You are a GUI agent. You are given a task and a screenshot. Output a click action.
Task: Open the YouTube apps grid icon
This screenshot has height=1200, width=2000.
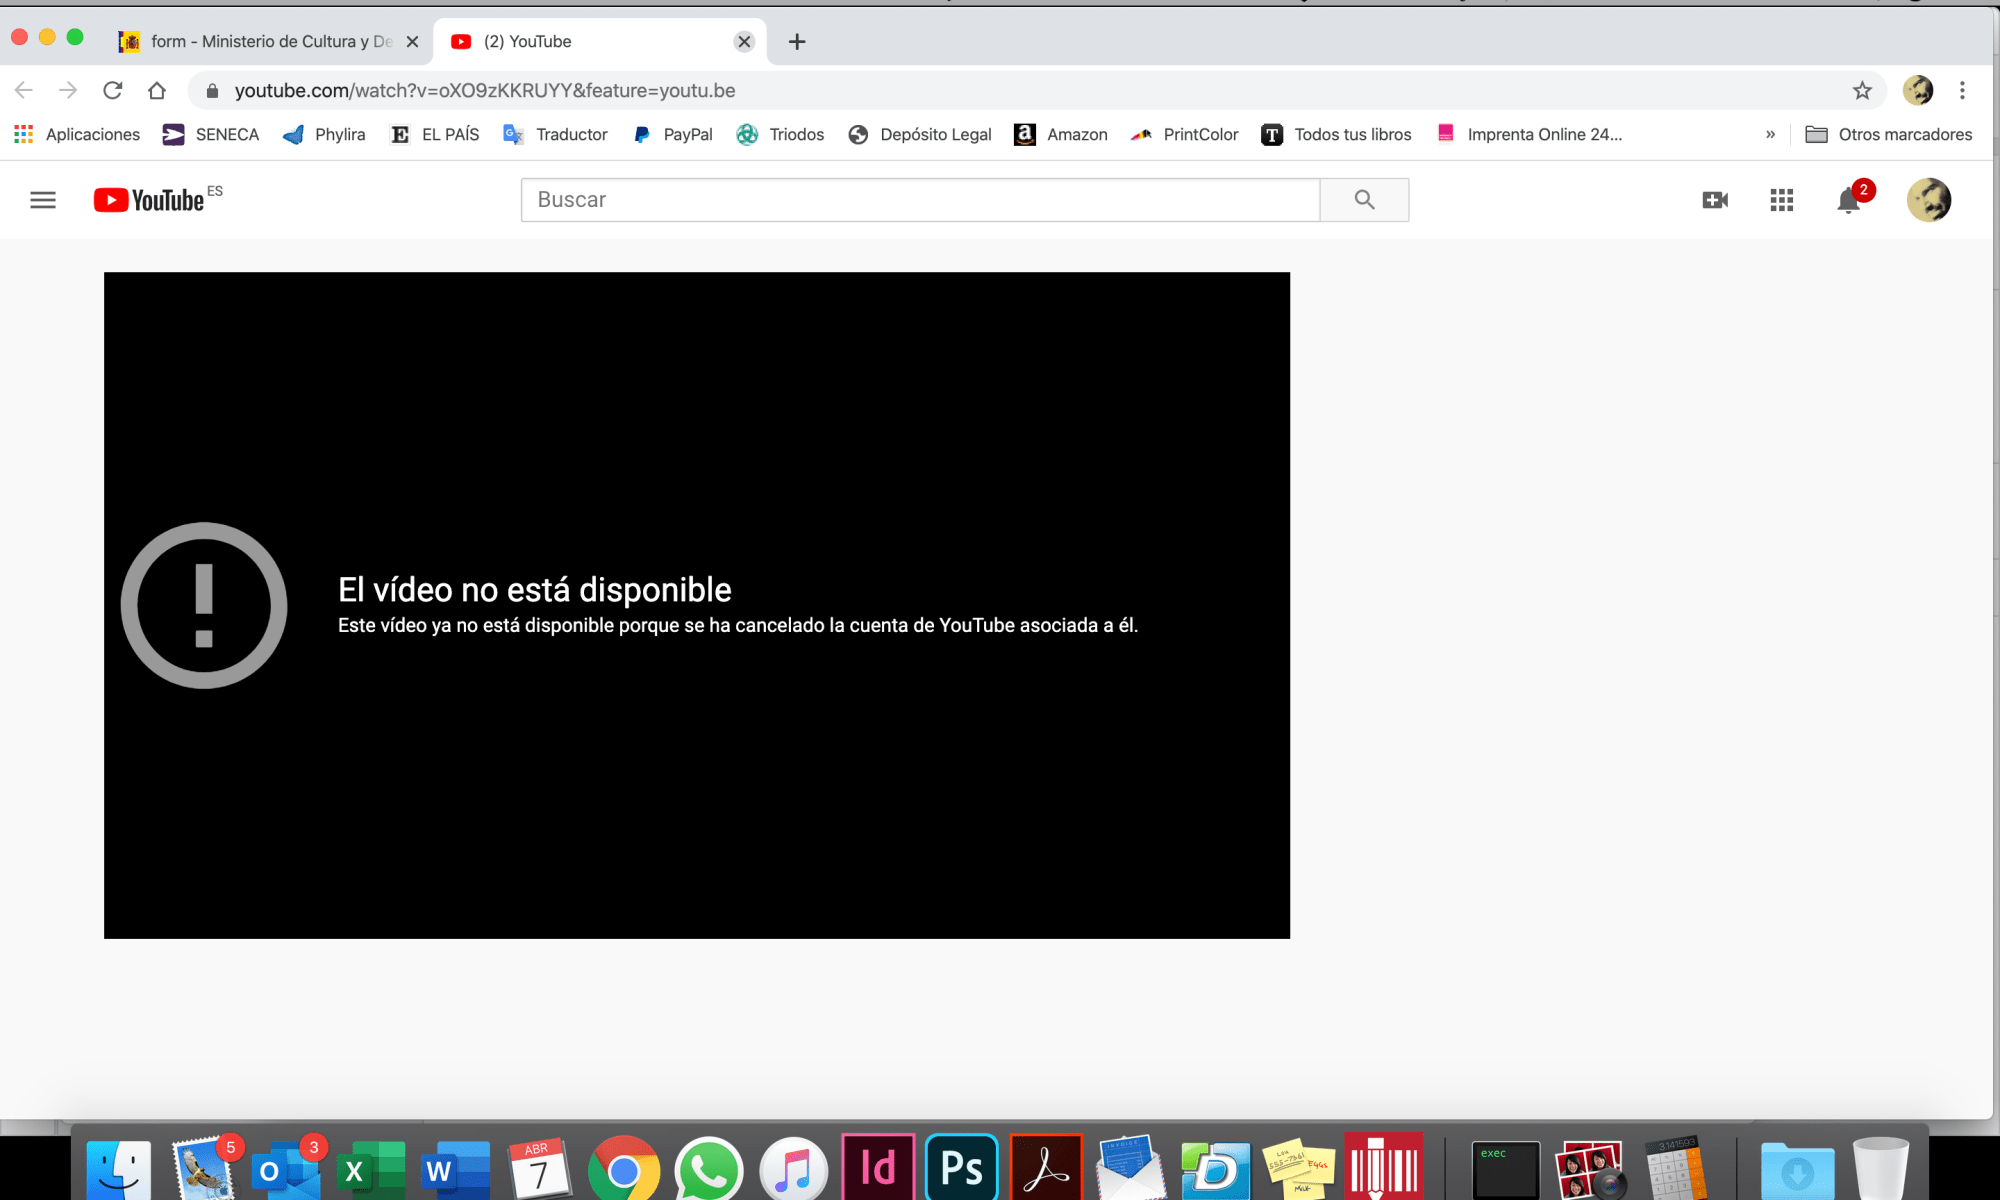(x=1781, y=200)
